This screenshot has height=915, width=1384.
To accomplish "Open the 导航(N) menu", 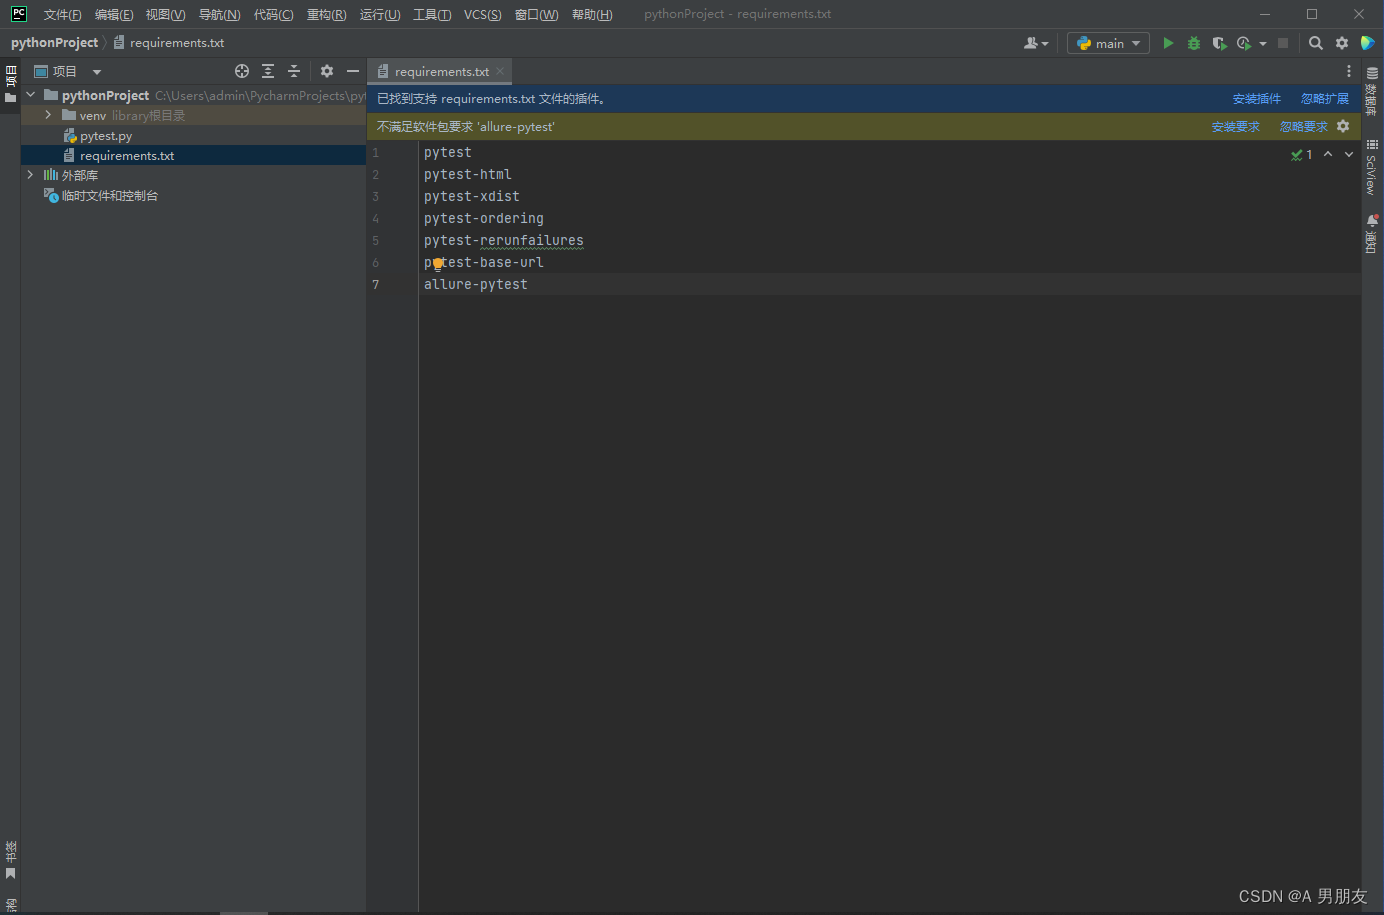I will 219,14.
